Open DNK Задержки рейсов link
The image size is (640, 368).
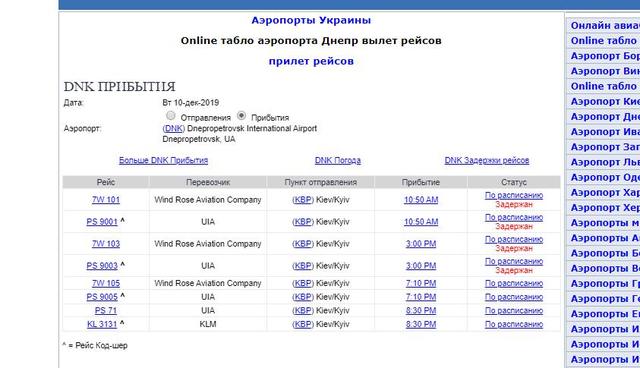click(x=487, y=160)
